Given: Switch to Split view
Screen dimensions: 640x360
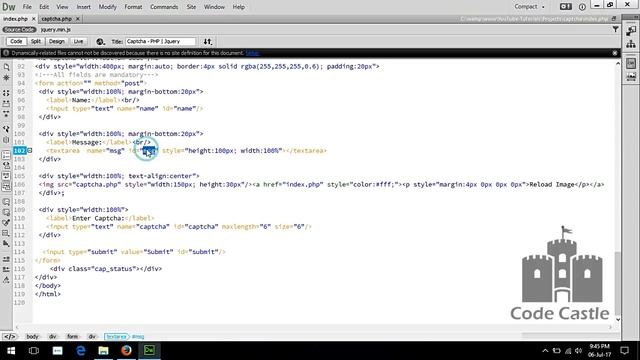Looking at the screenshot, I should point(36,42).
